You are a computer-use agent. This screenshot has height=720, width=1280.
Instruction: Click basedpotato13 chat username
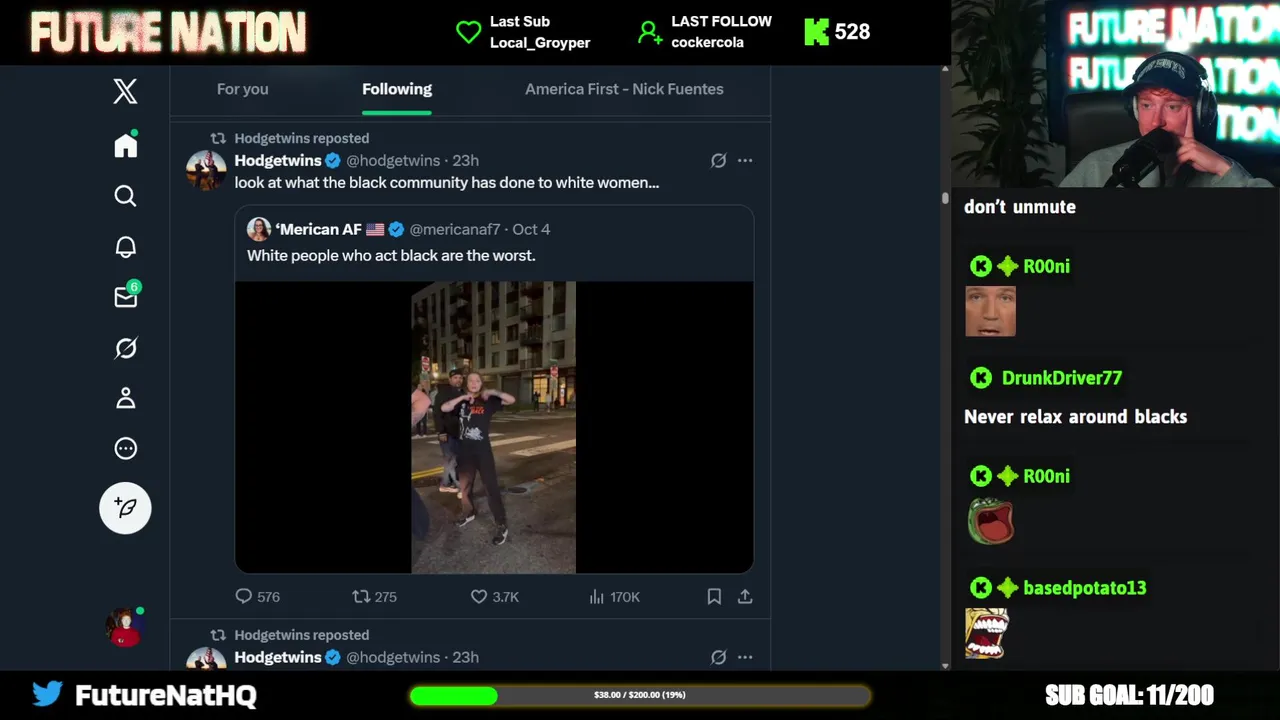[1084, 588]
